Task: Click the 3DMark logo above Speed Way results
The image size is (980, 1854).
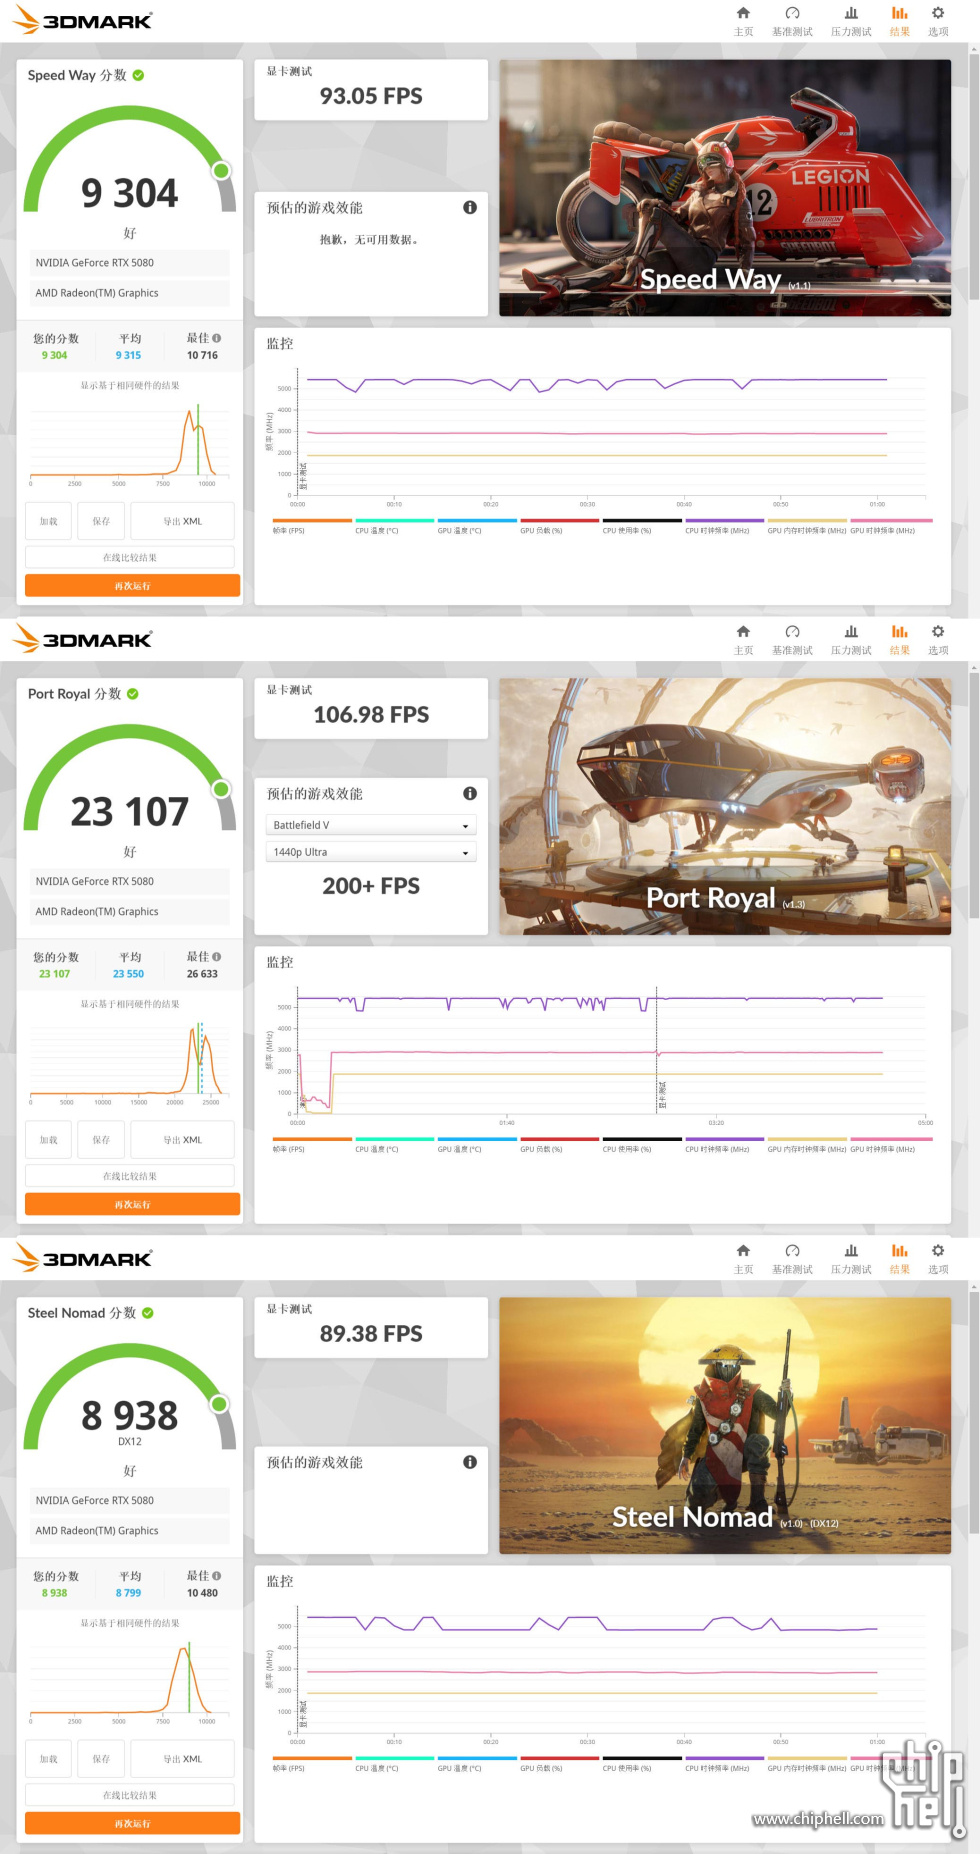Action: pyautogui.click(x=83, y=20)
